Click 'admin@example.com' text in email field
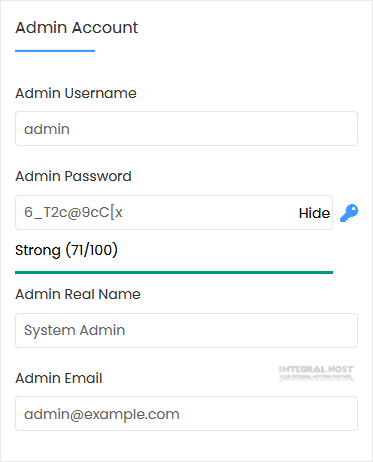373x462 pixels. (x=102, y=414)
